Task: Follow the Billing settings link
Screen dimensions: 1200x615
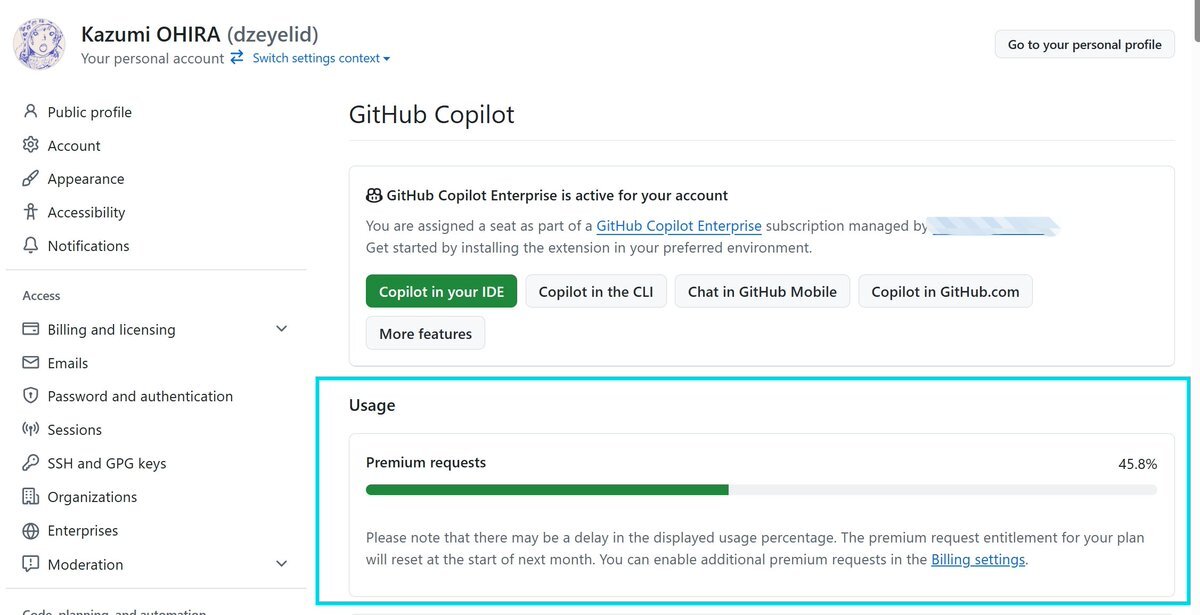Action: coord(978,559)
